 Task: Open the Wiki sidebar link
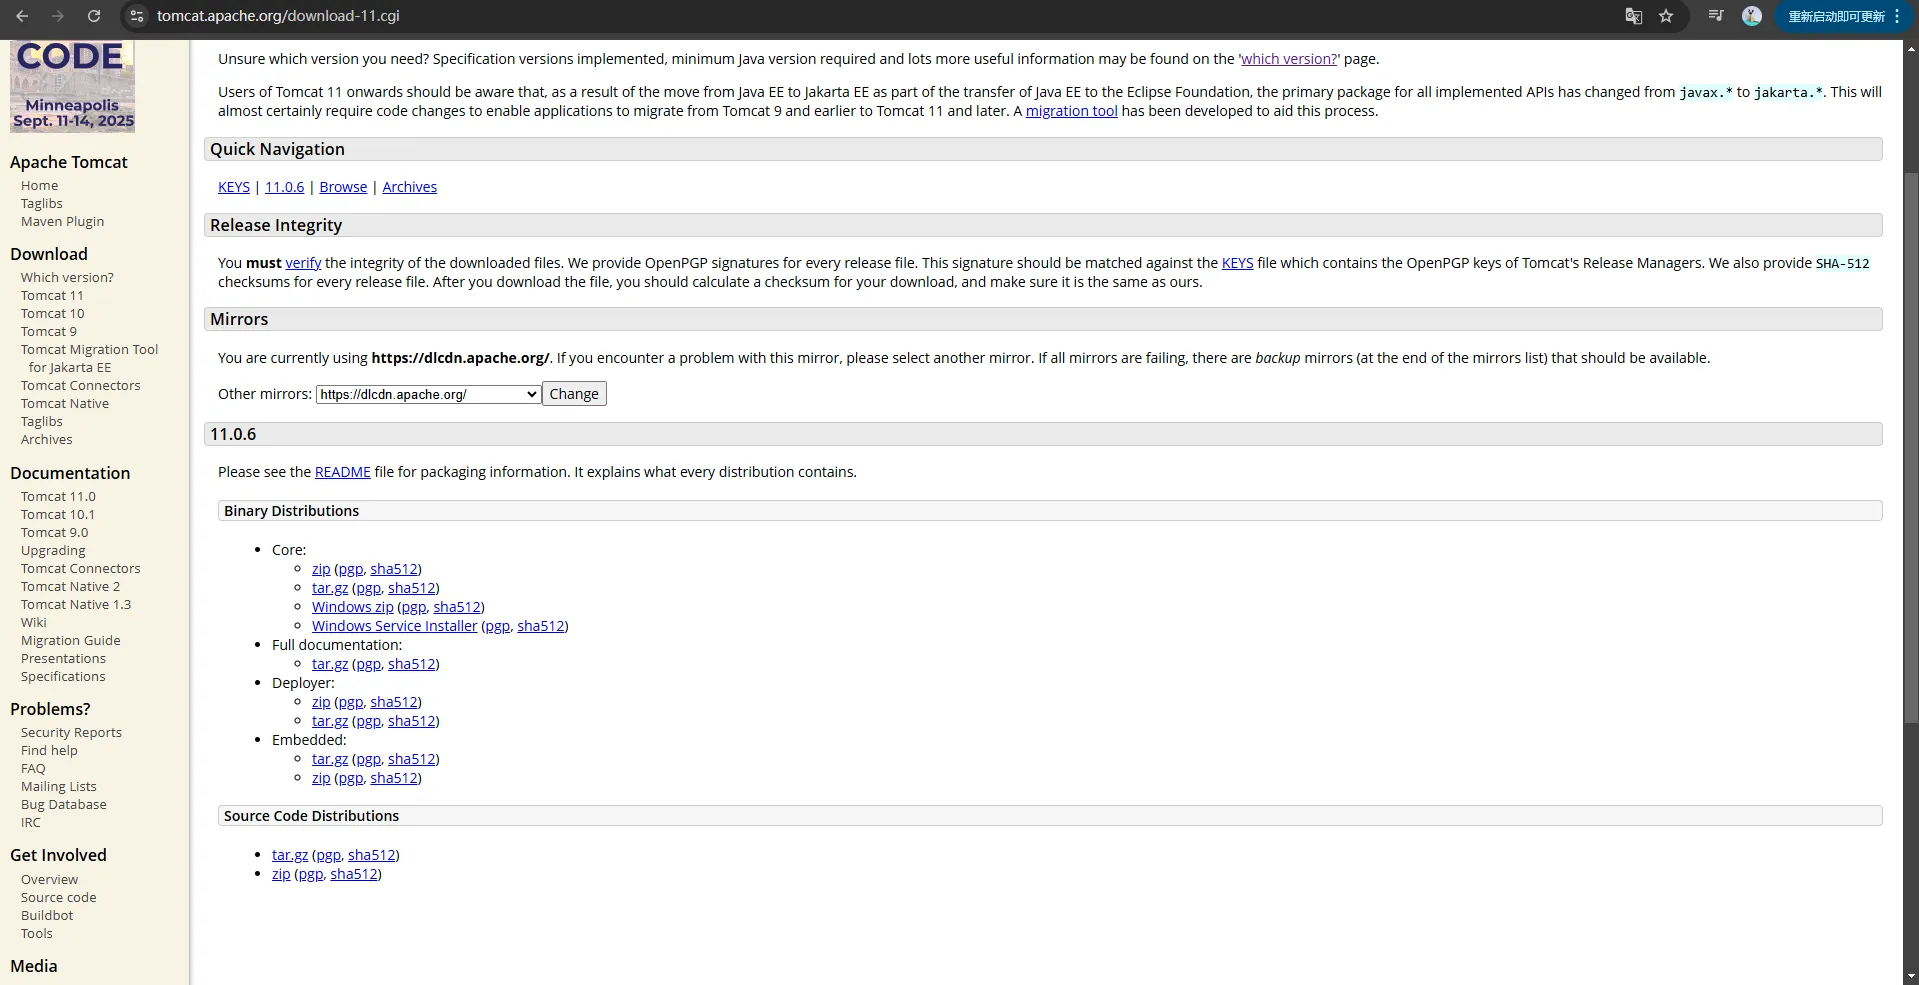(x=33, y=623)
